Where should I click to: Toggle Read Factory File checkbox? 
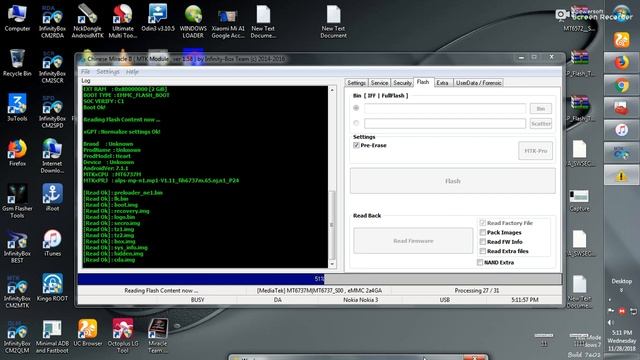pos(482,223)
